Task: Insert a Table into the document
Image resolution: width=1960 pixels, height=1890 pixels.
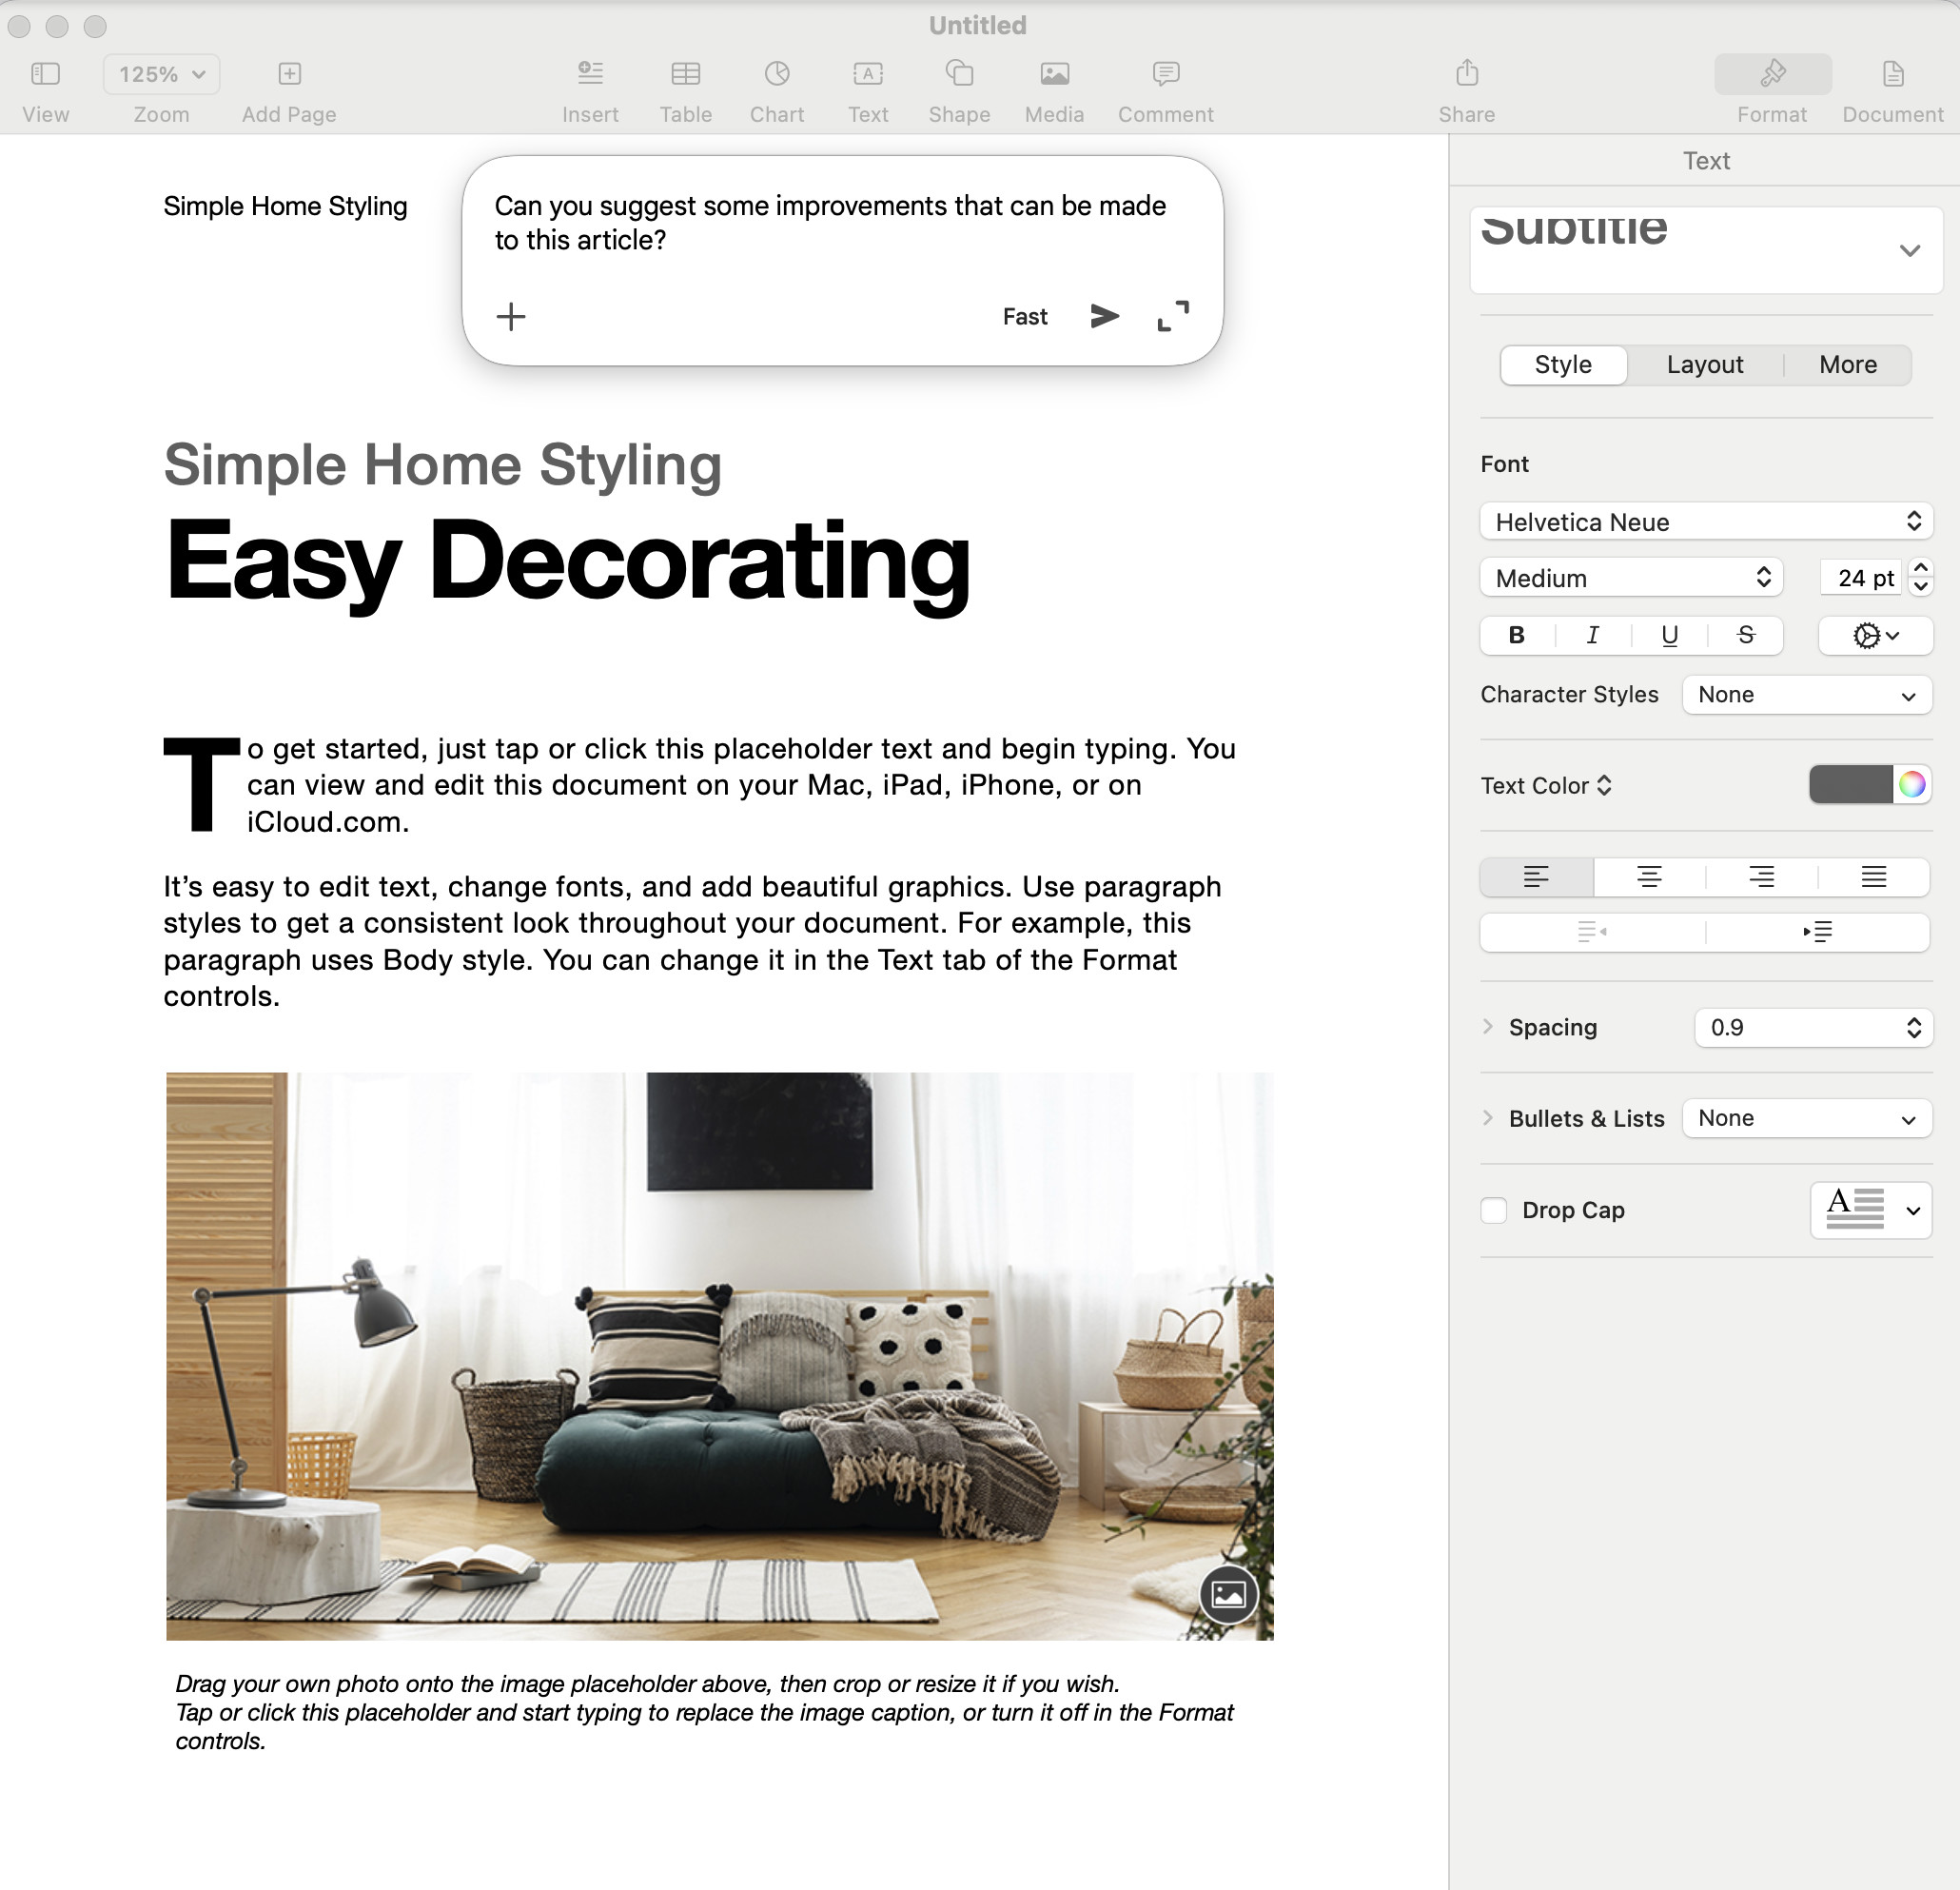Action: (686, 88)
